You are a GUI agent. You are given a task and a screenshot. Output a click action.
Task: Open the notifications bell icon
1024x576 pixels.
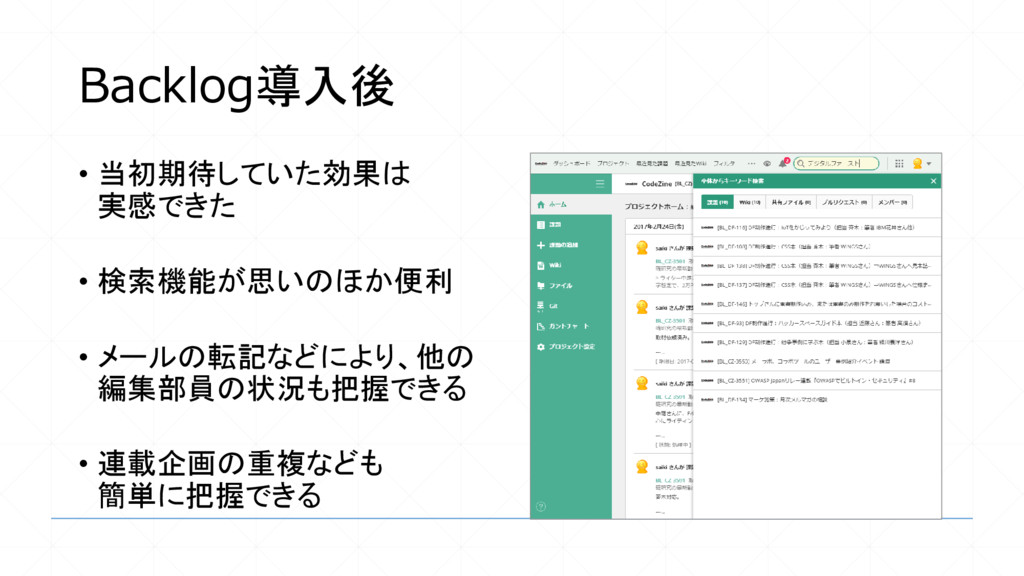(x=783, y=163)
